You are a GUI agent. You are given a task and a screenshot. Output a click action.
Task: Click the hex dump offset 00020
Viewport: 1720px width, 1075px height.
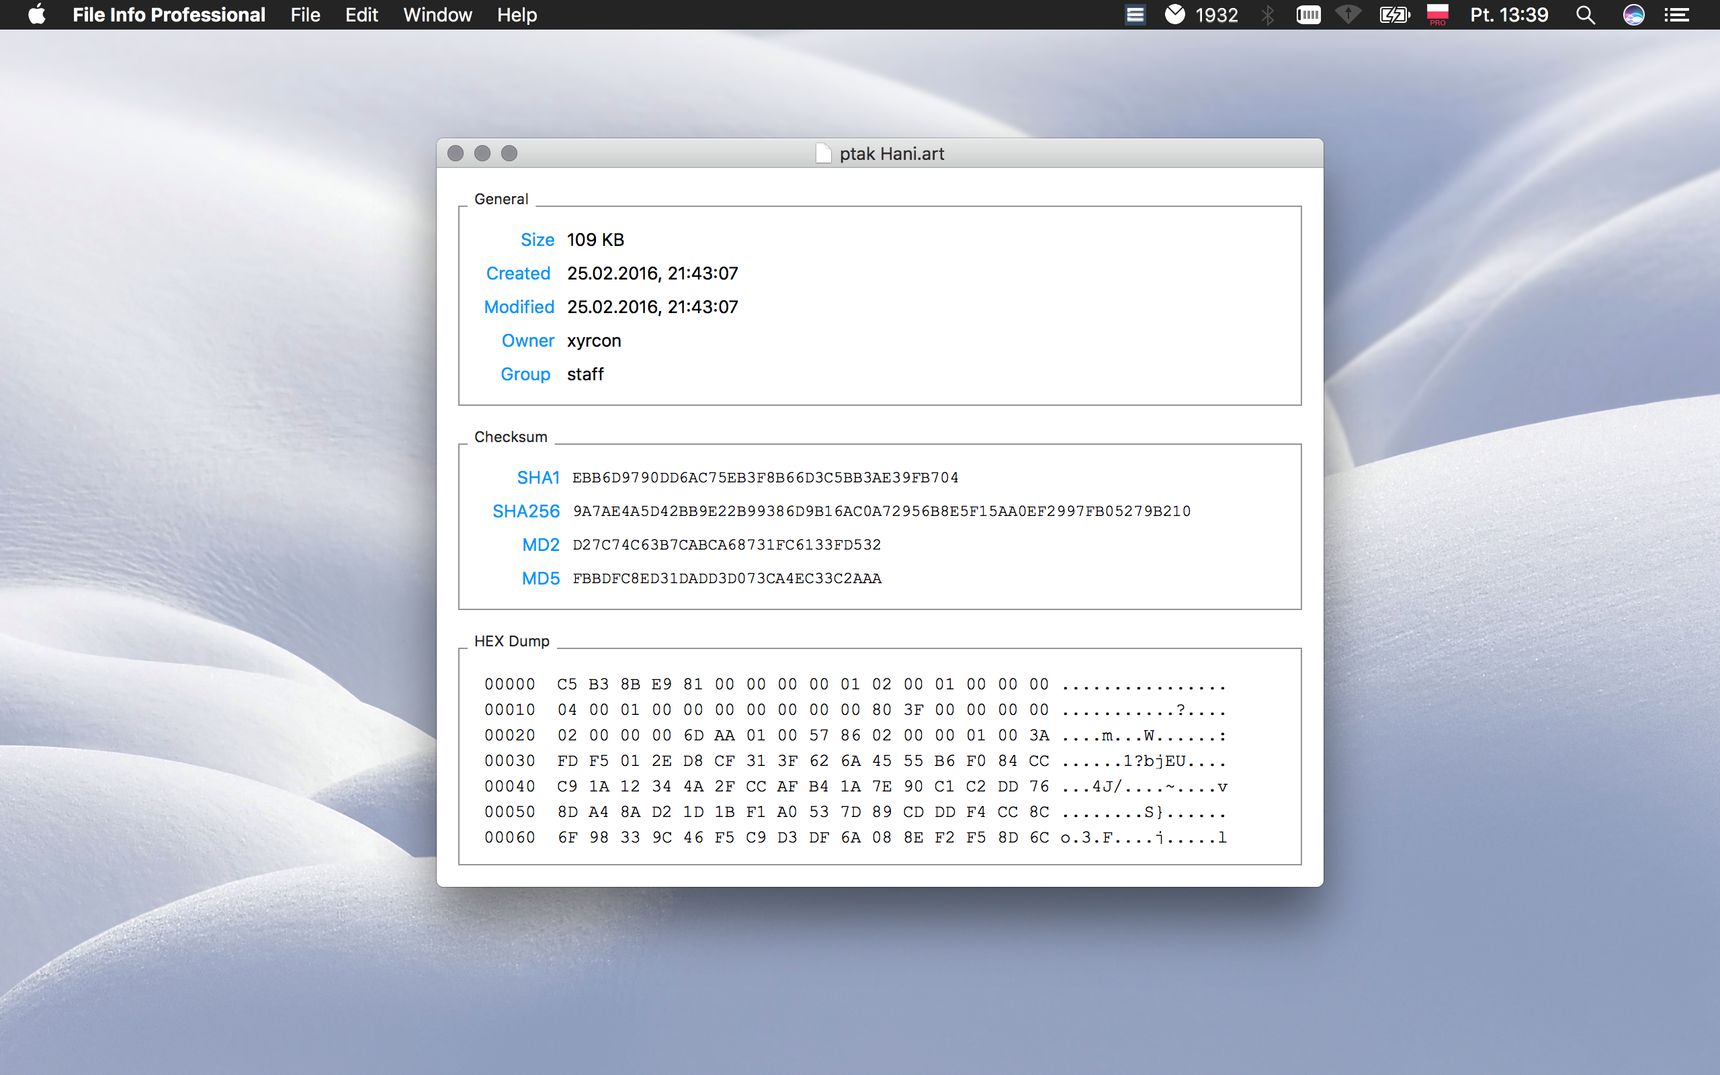click(x=510, y=735)
